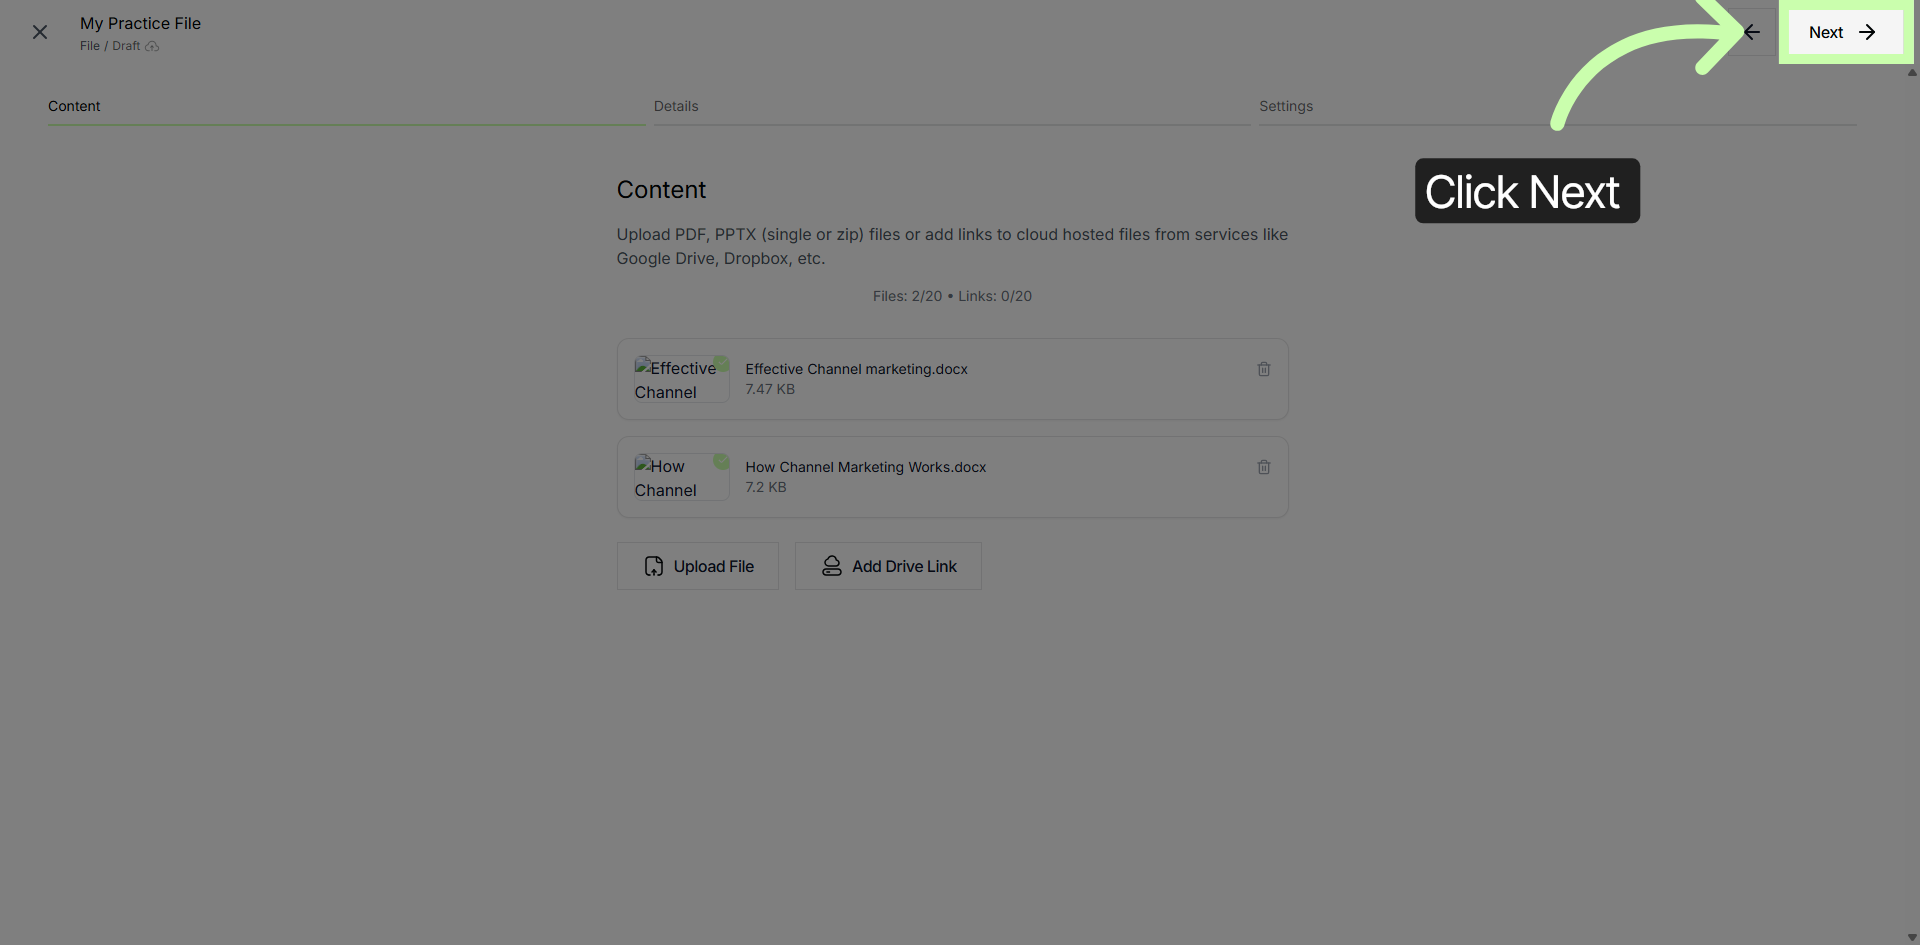Viewport: 1920px width, 945px height.
Task: Close the My Practice File editor
Action: pos(40,32)
